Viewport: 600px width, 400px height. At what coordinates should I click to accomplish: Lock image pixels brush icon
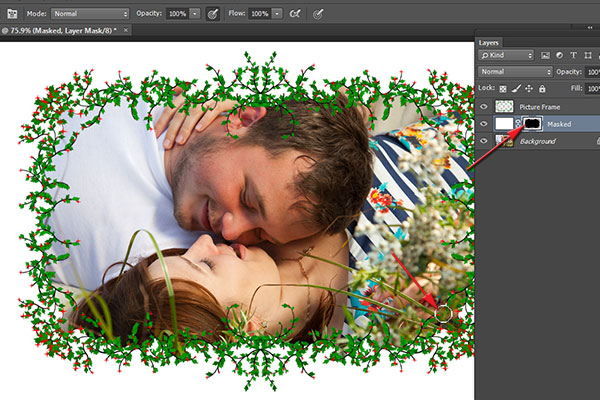point(516,89)
